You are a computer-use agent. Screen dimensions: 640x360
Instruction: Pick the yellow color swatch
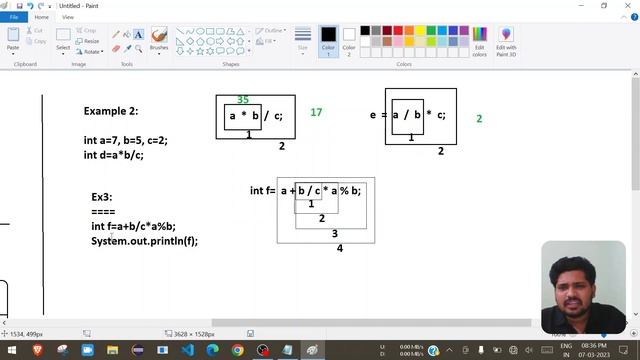(x=420, y=30)
